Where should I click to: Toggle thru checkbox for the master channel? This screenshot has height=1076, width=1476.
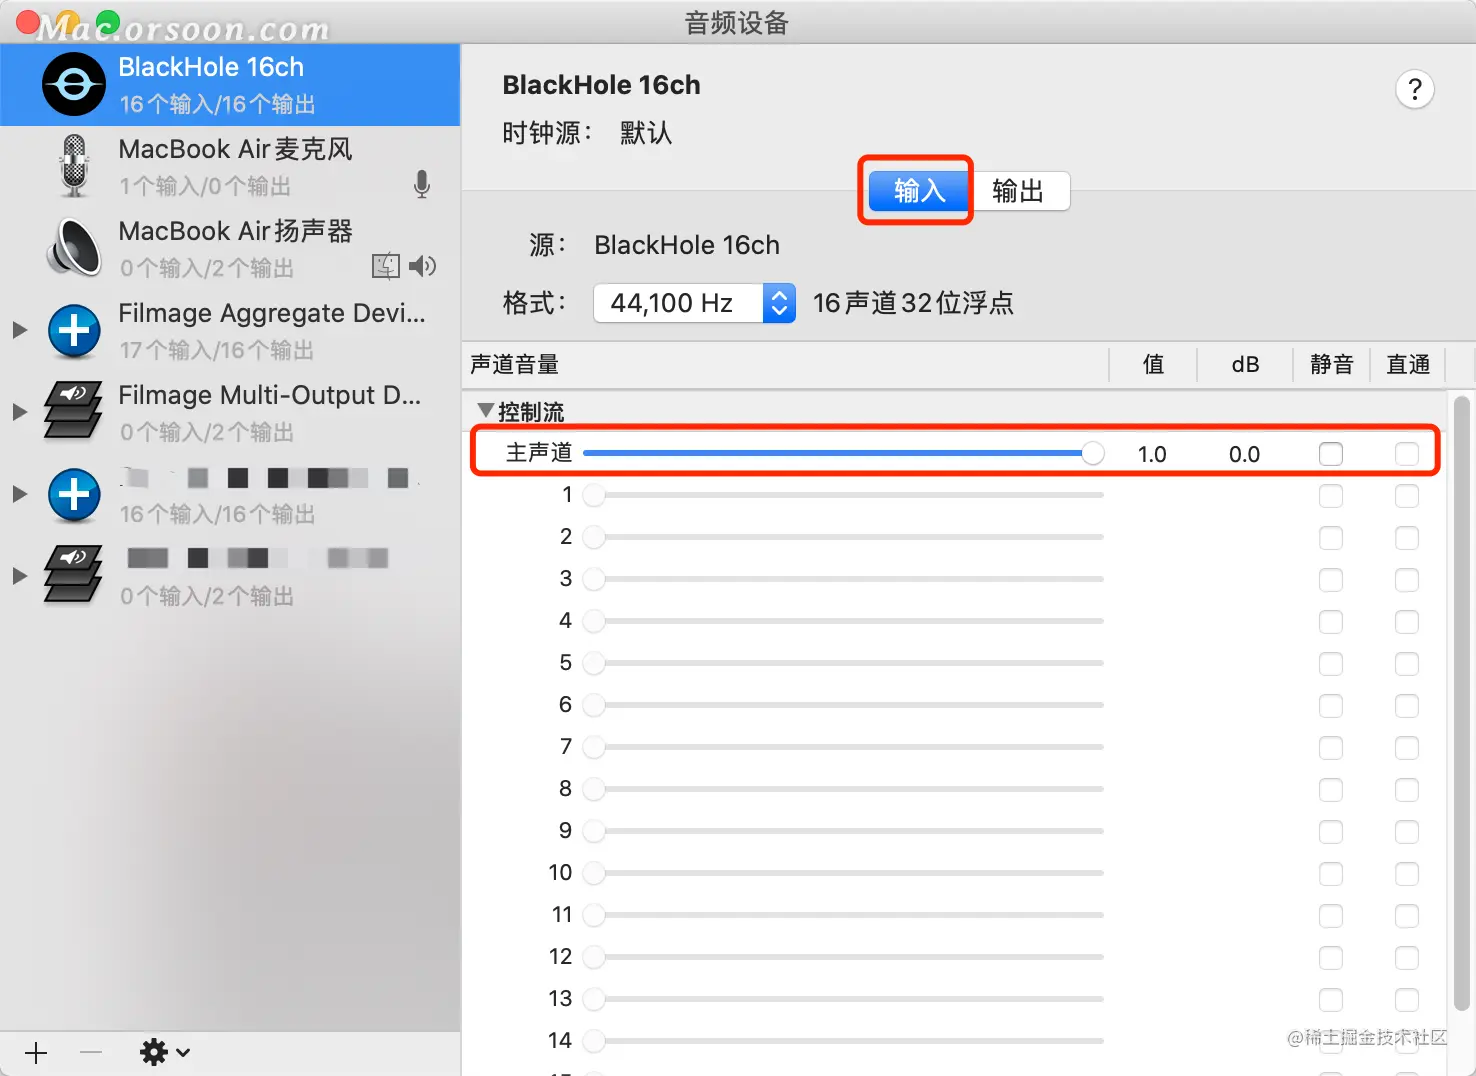1407,454
